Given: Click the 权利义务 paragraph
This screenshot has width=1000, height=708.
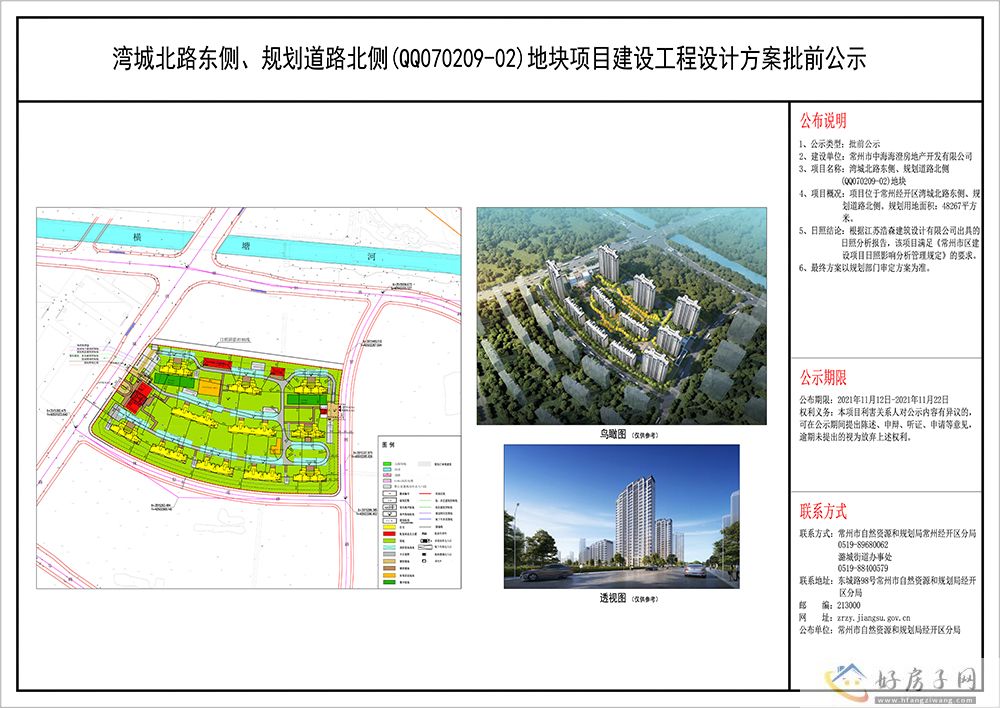Looking at the screenshot, I should 886,425.
